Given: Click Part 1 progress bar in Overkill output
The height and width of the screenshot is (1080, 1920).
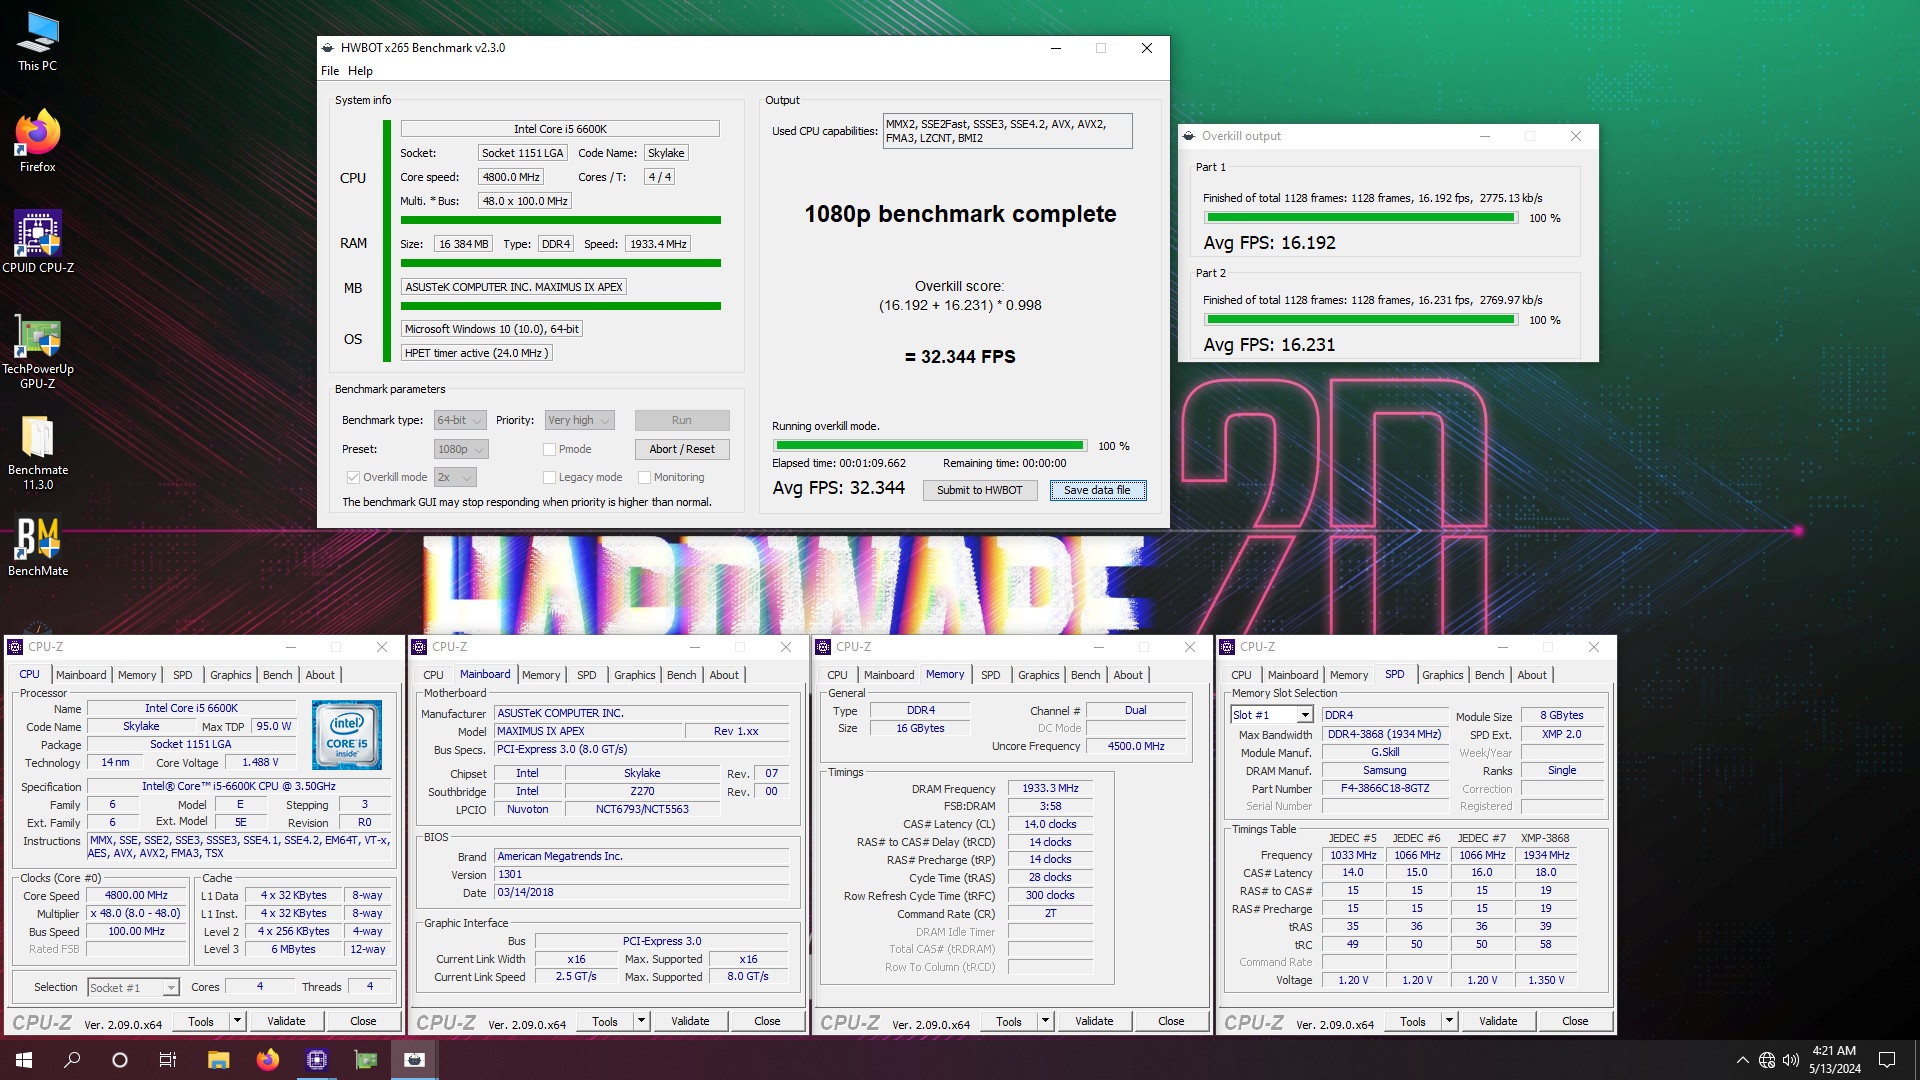Looking at the screenshot, I should (x=1360, y=218).
